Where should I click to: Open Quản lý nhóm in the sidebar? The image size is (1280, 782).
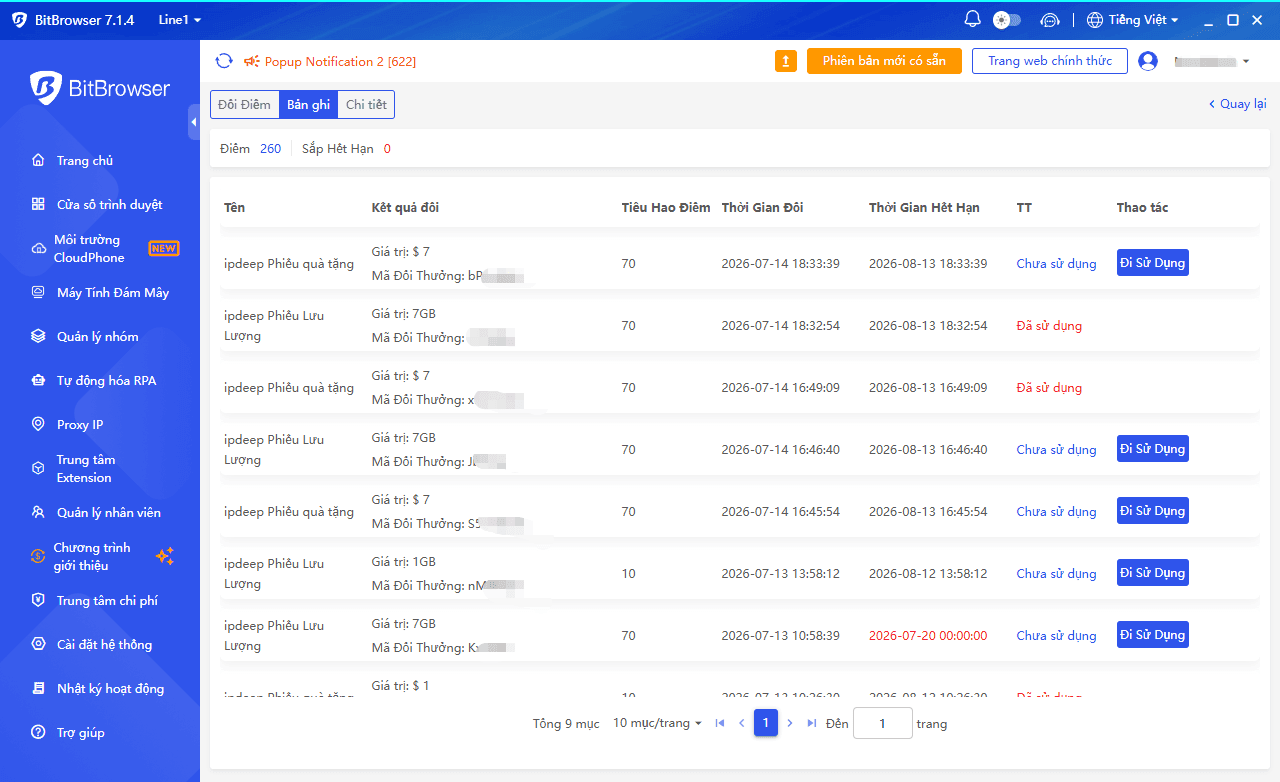(x=100, y=337)
